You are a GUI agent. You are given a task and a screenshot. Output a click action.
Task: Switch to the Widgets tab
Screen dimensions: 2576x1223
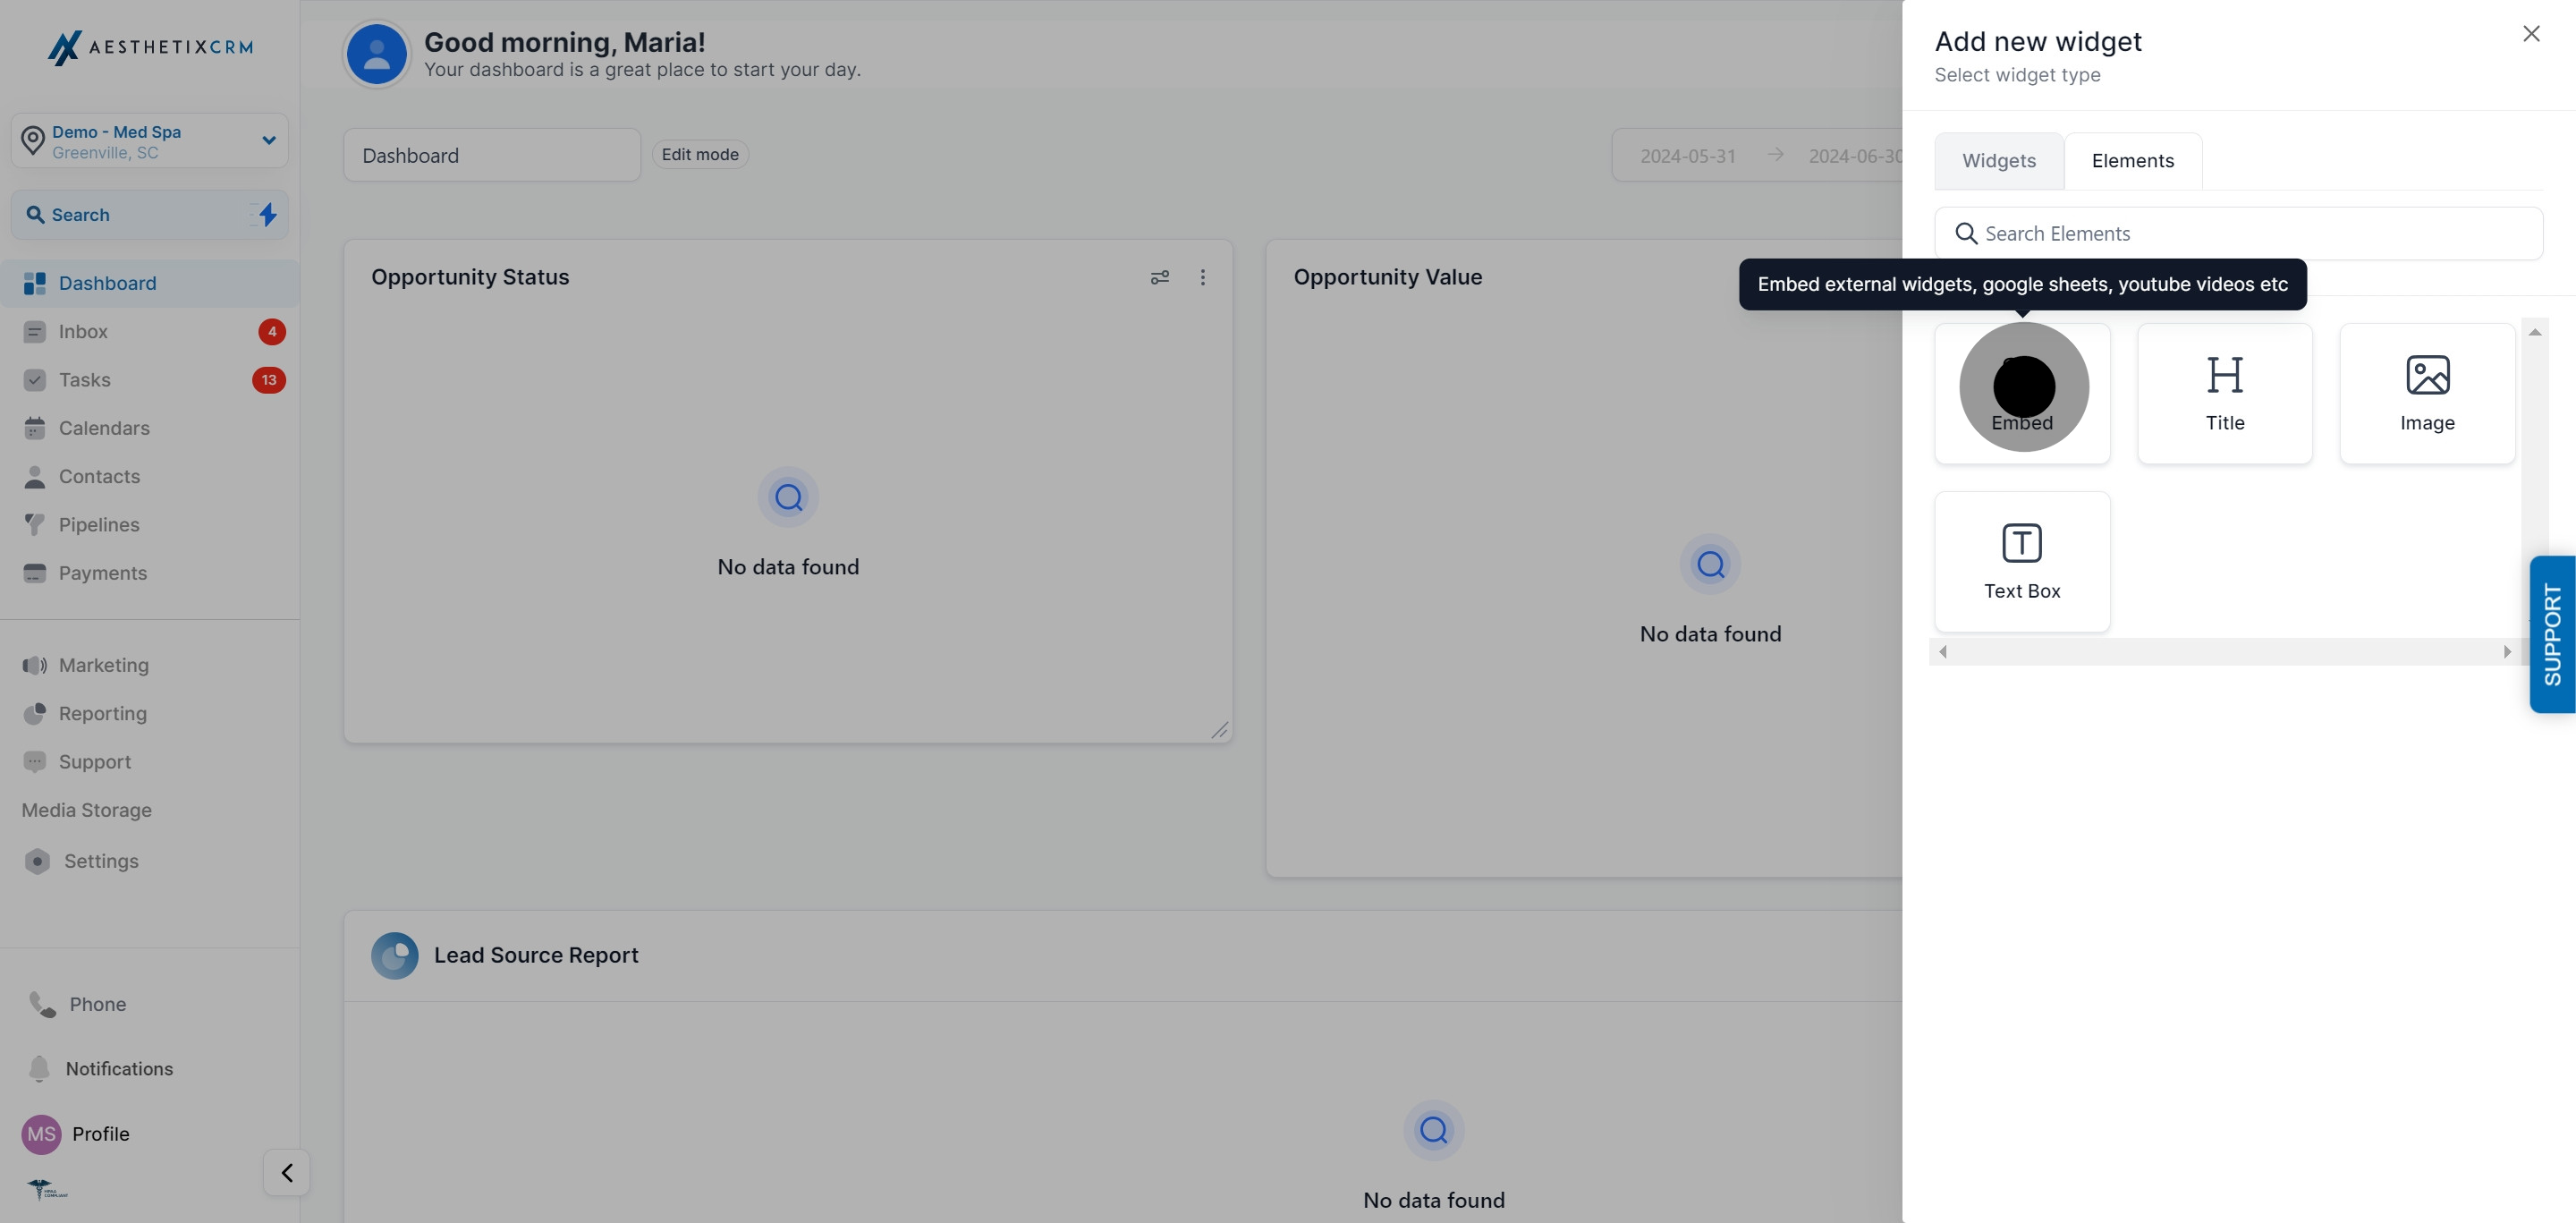pyautogui.click(x=1999, y=161)
